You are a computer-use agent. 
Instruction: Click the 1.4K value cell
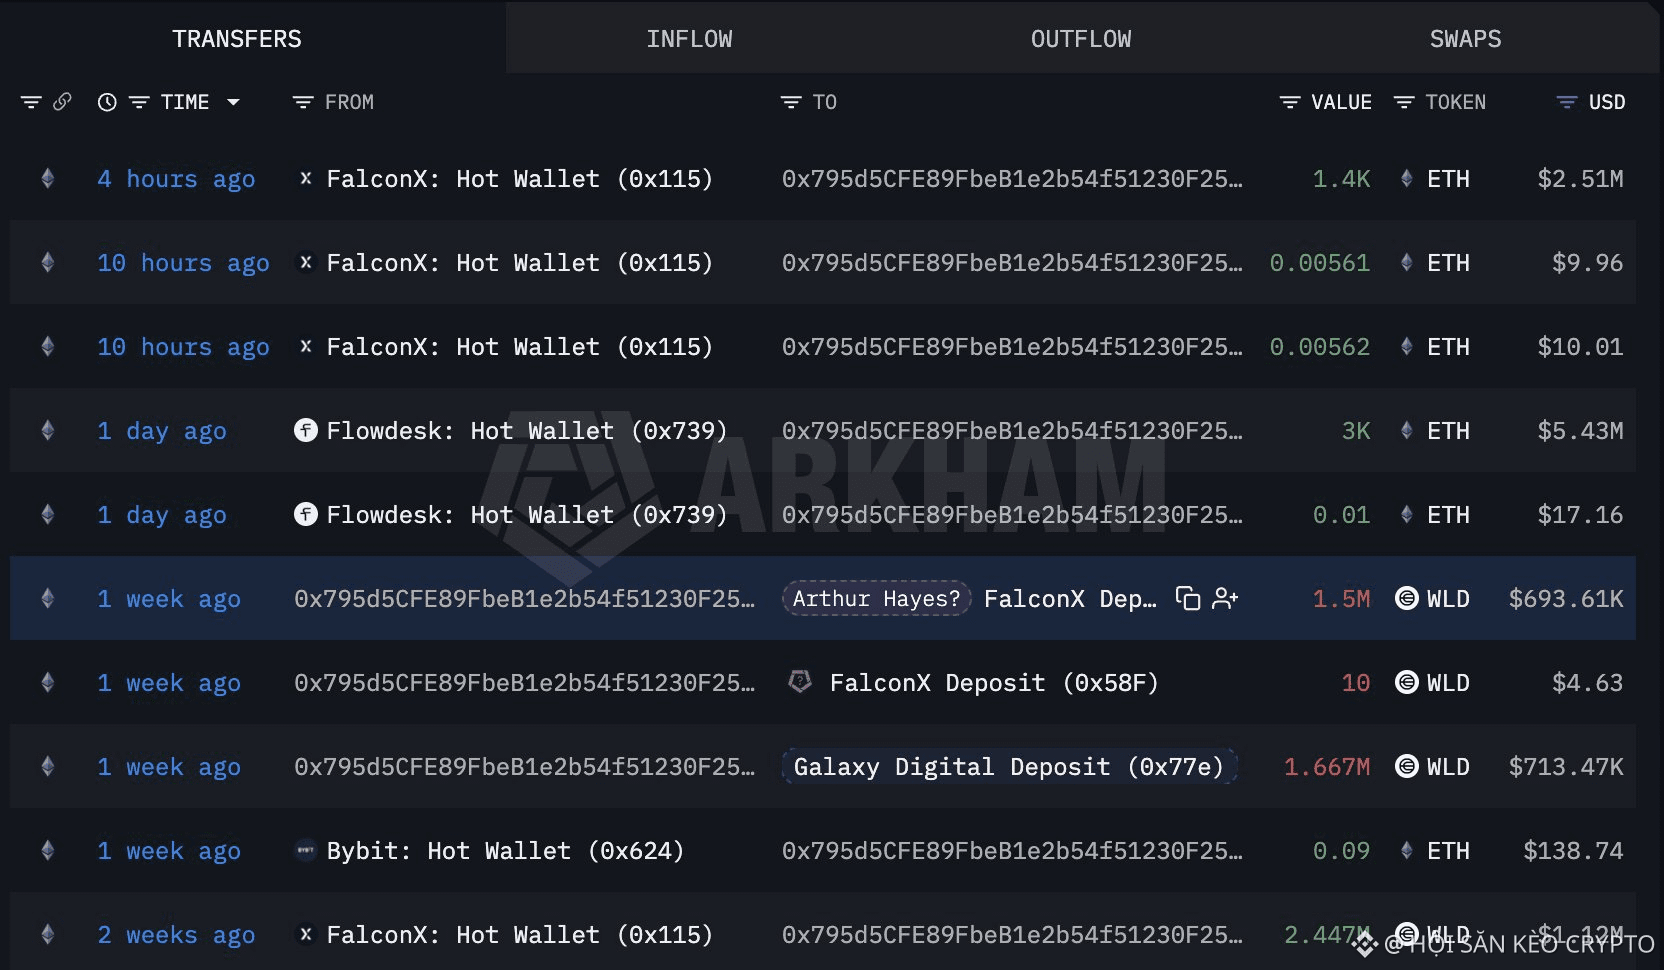click(x=1341, y=179)
